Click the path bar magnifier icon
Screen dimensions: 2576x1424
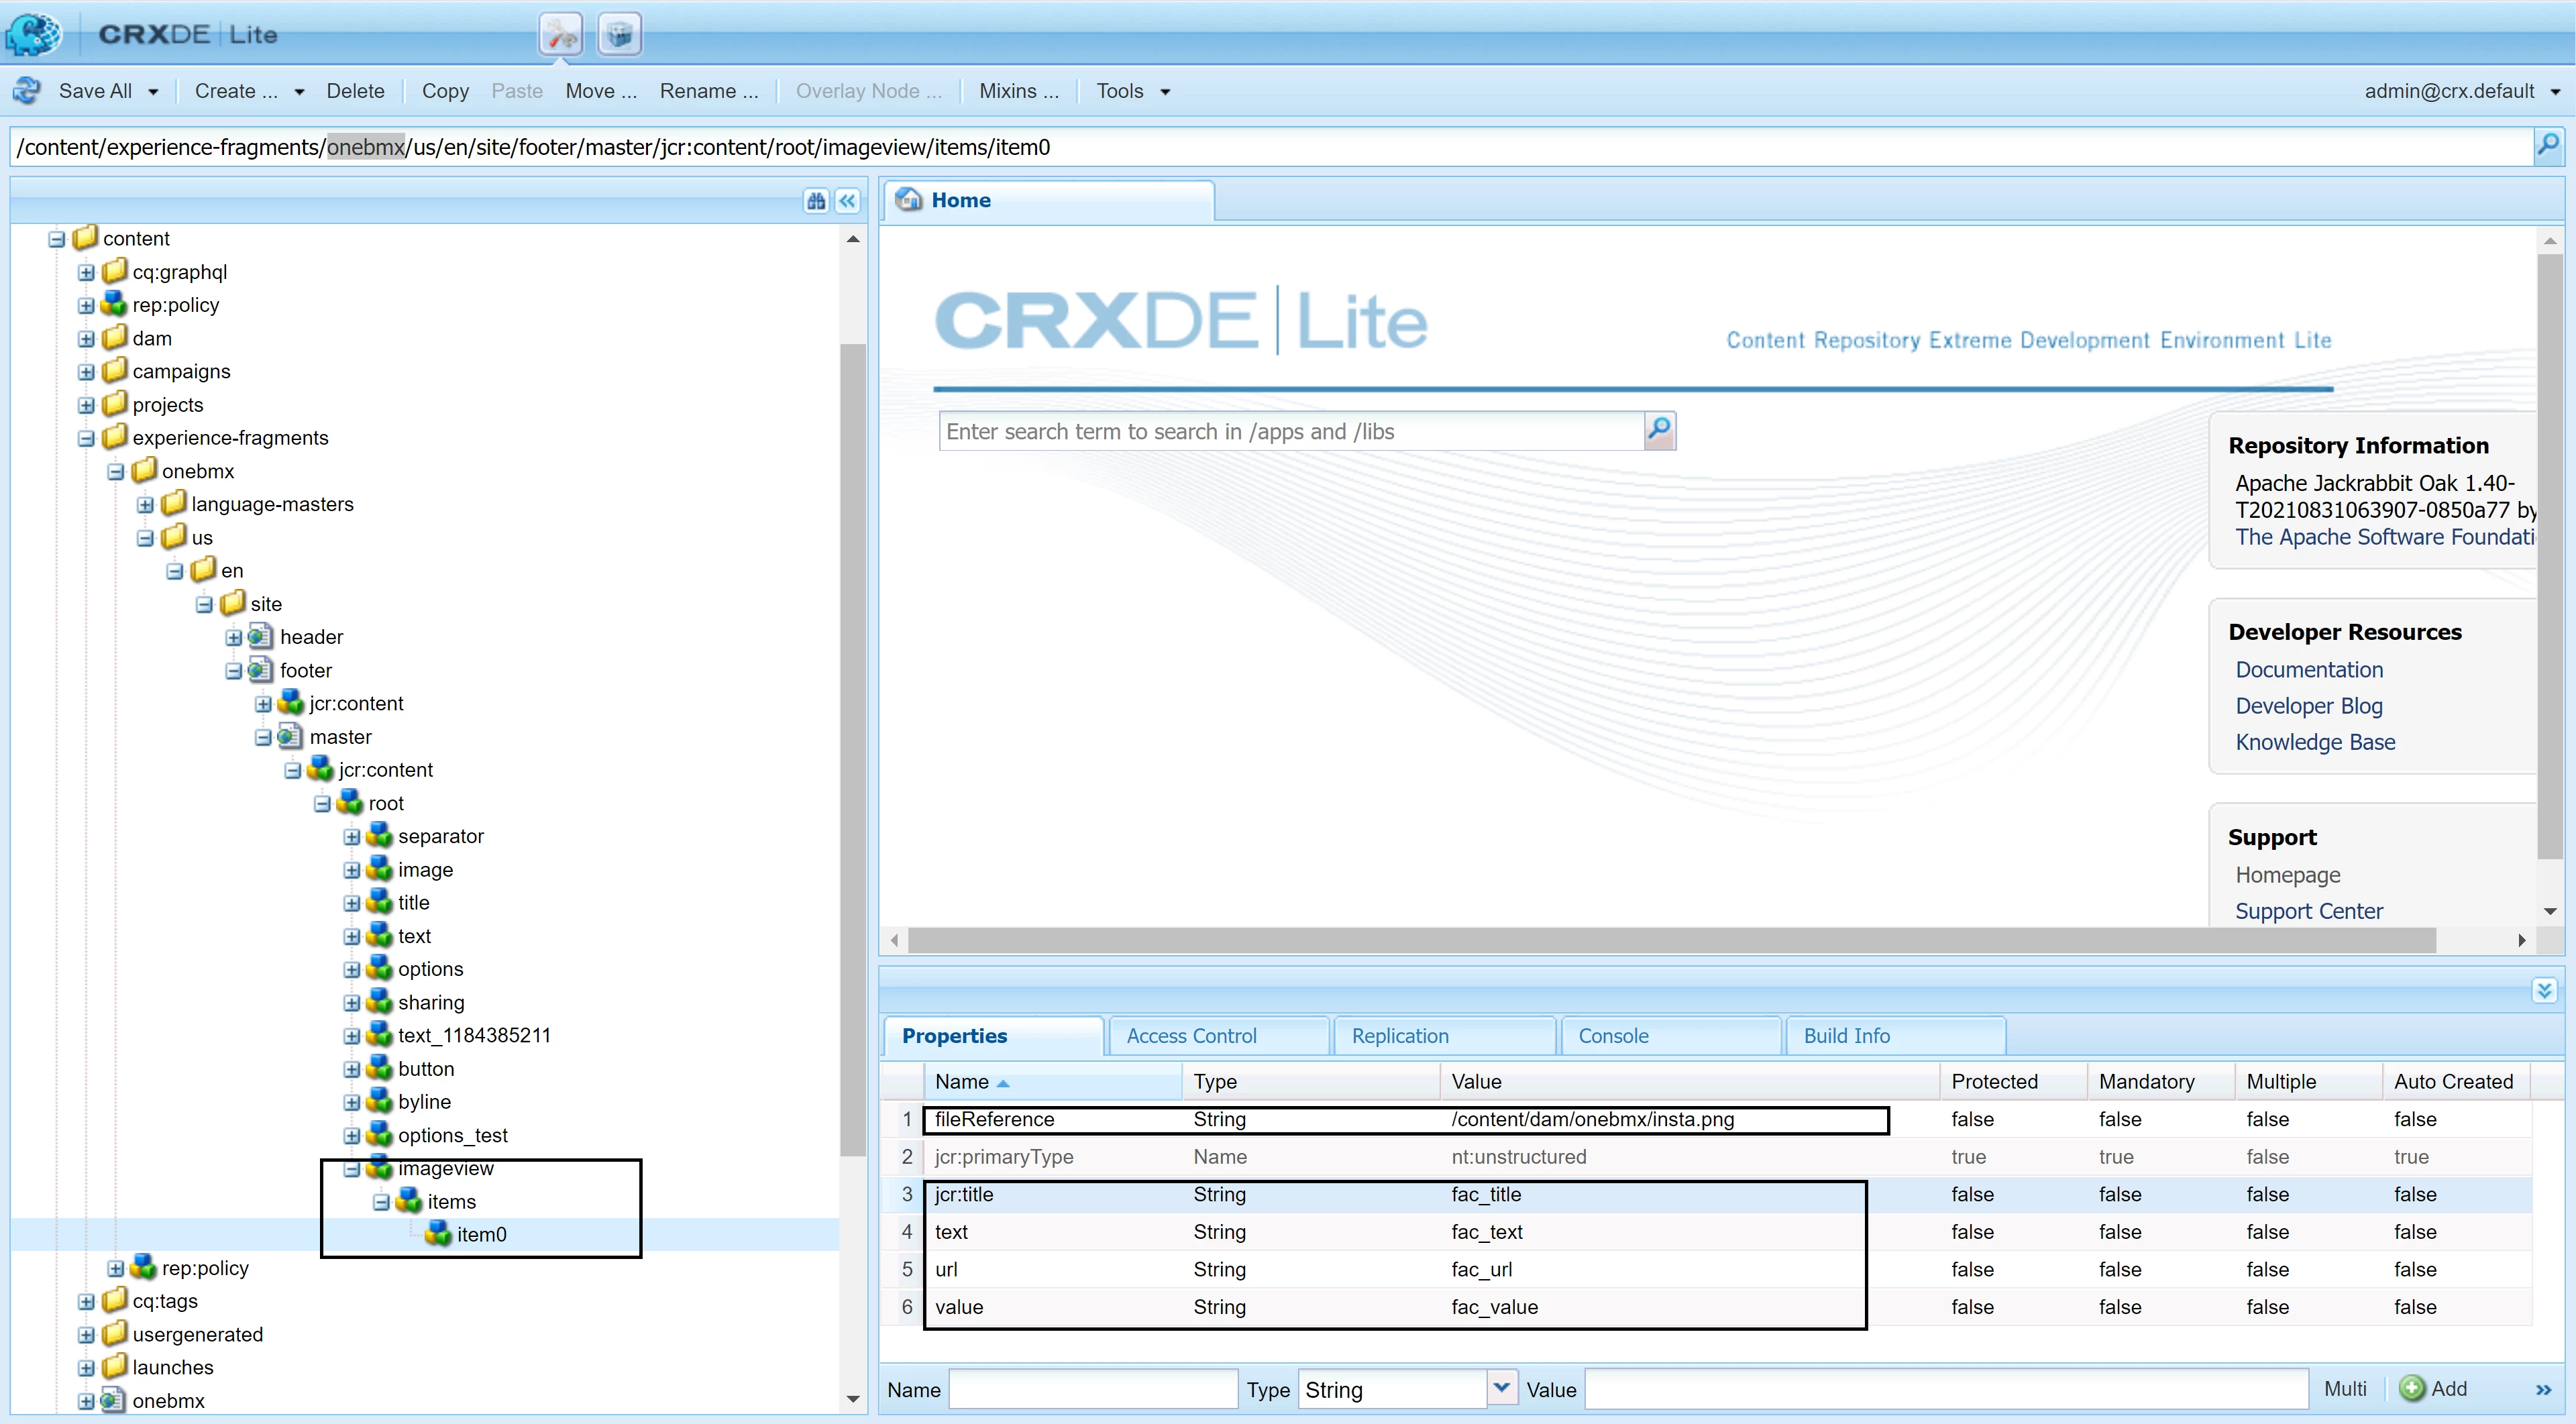pos(2548,146)
